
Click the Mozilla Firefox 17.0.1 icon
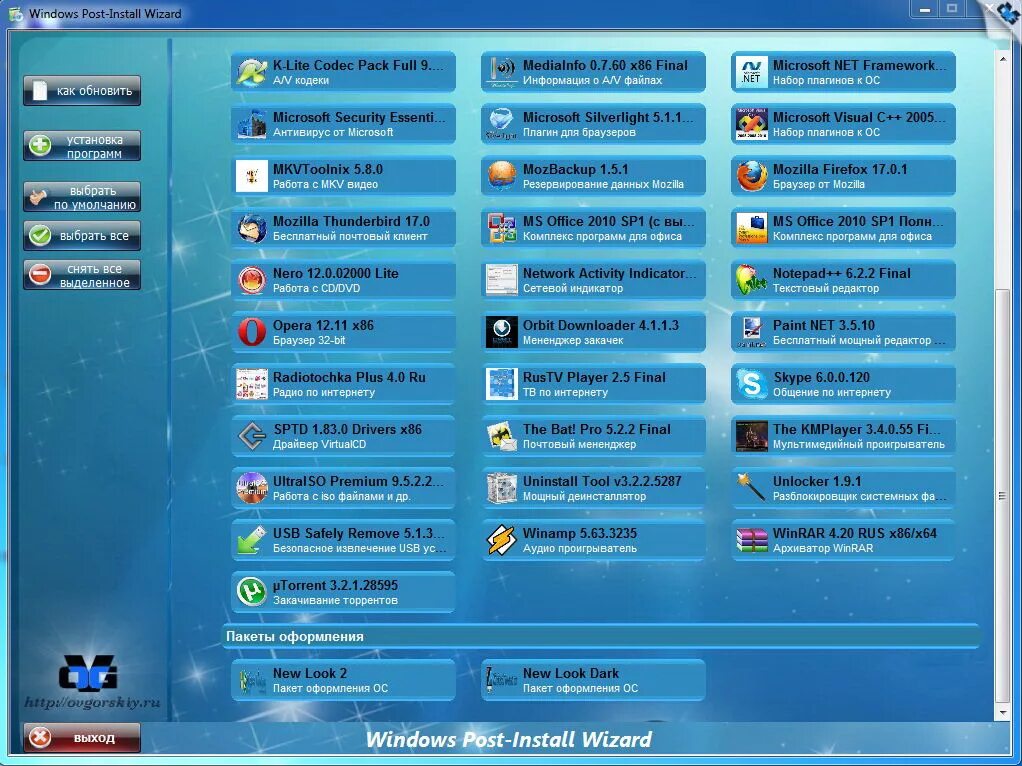point(752,176)
